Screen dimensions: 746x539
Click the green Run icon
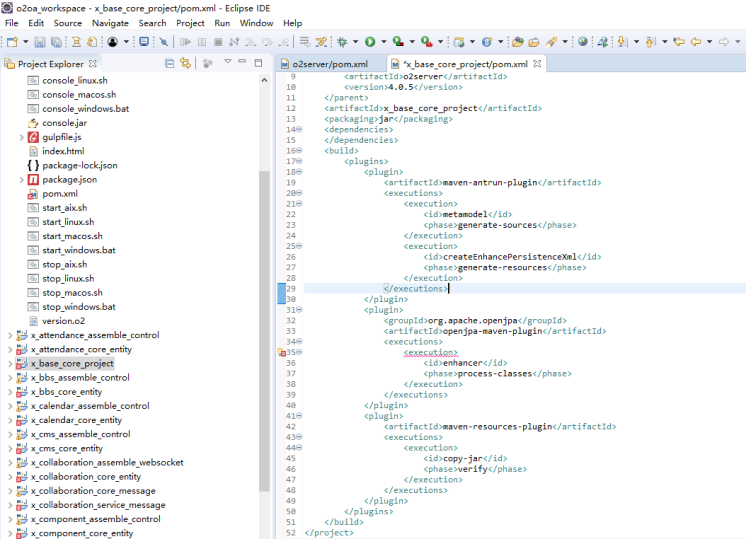pos(370,42)
